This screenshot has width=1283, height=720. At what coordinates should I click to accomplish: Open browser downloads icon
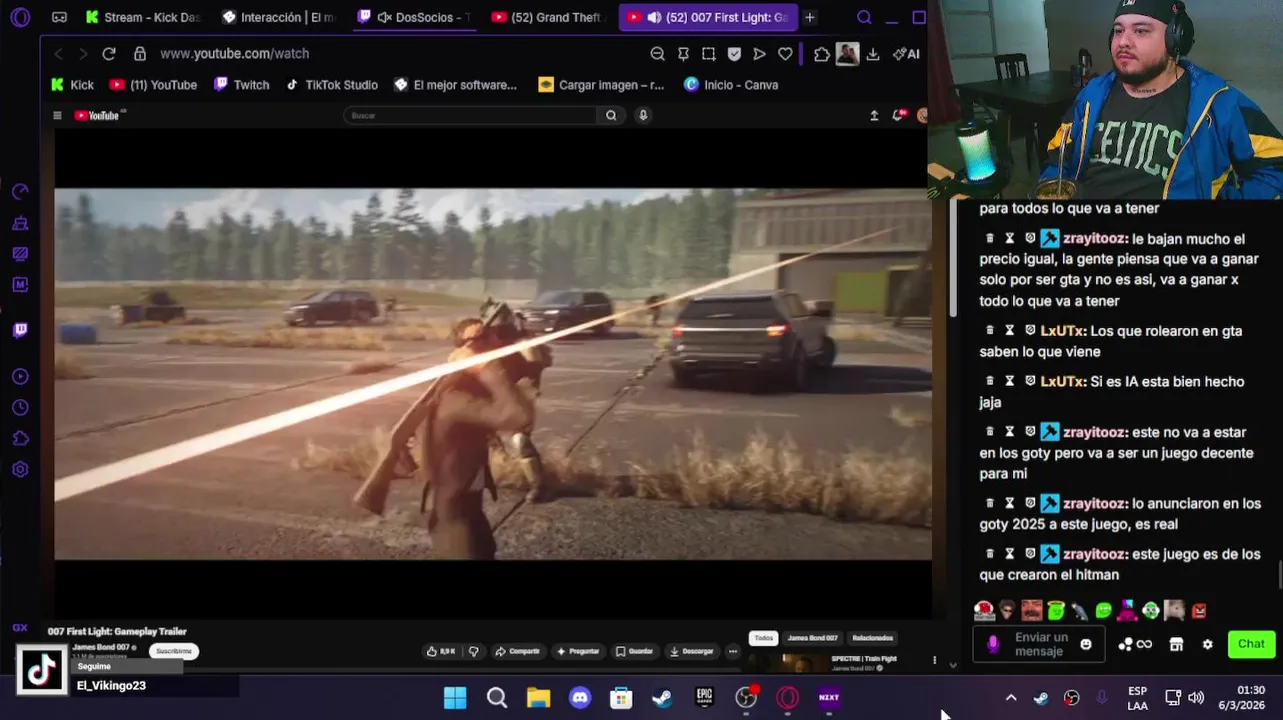point(873,54)
